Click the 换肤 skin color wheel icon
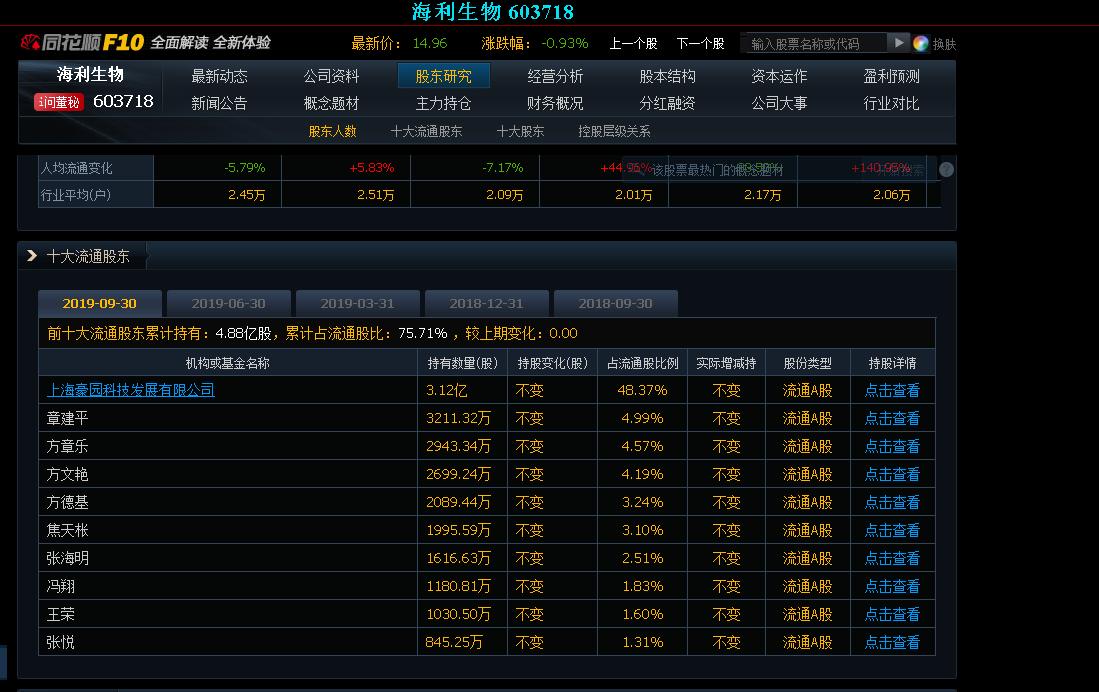1099x692 pixels. (921, 43)
